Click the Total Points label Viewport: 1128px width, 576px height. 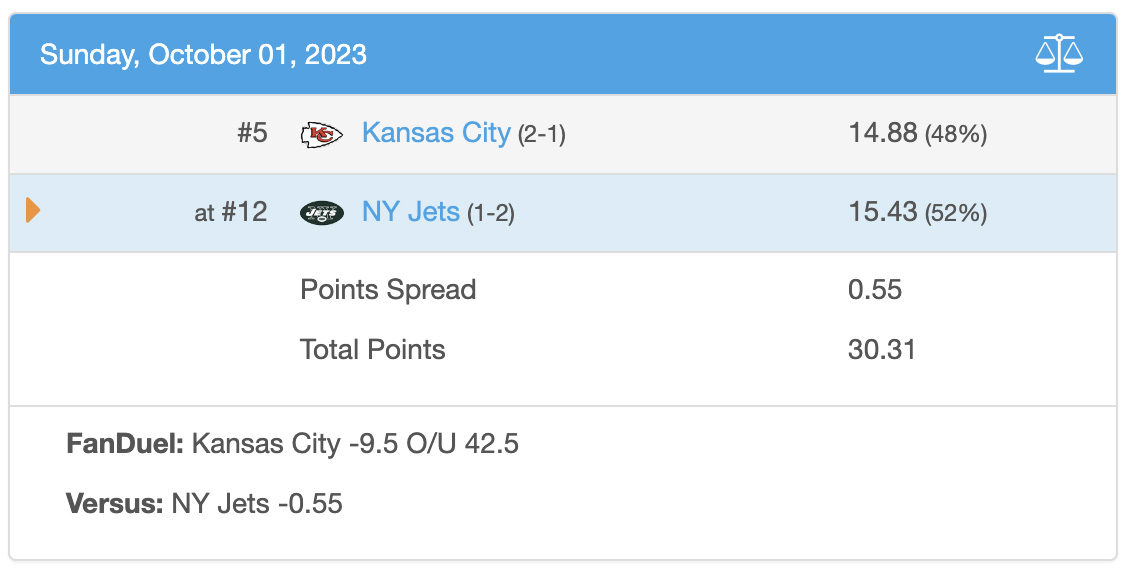coord(373,349)
